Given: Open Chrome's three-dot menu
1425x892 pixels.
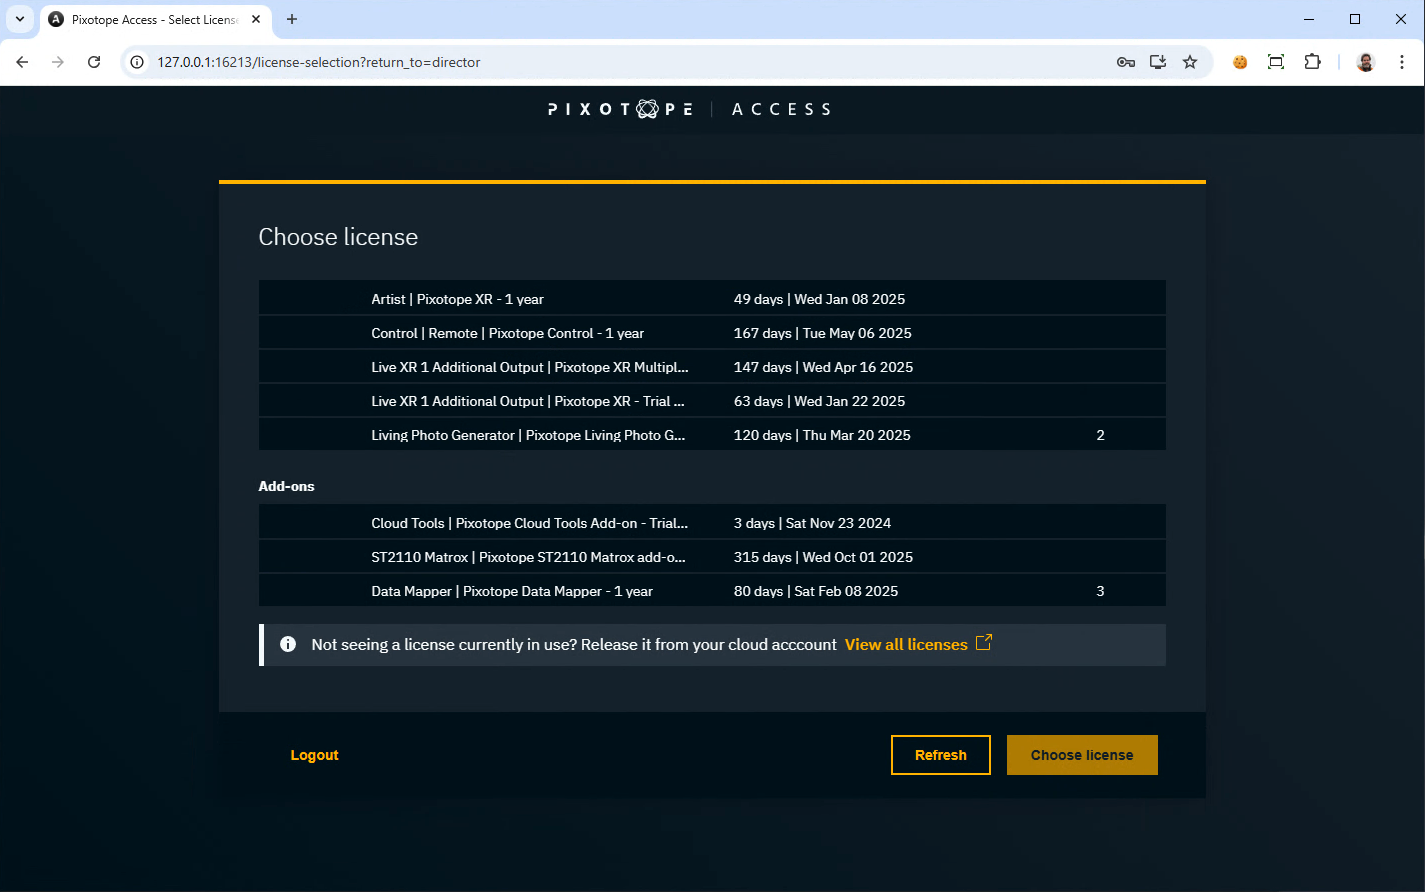Looking at the screenshot, I should pos(1402,61).
